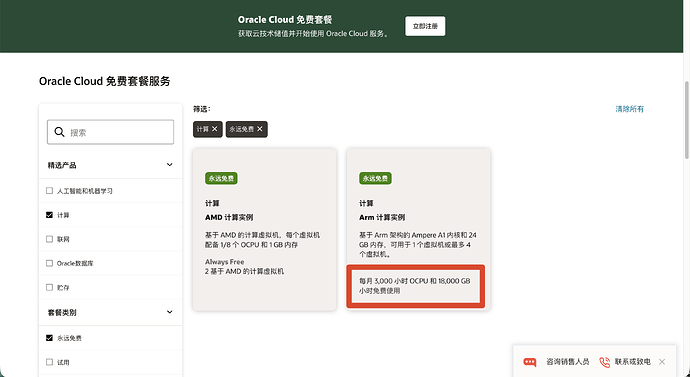Dismiss the contact sales popup
This screenshot has height=377, width=690.
coord(662,362)
